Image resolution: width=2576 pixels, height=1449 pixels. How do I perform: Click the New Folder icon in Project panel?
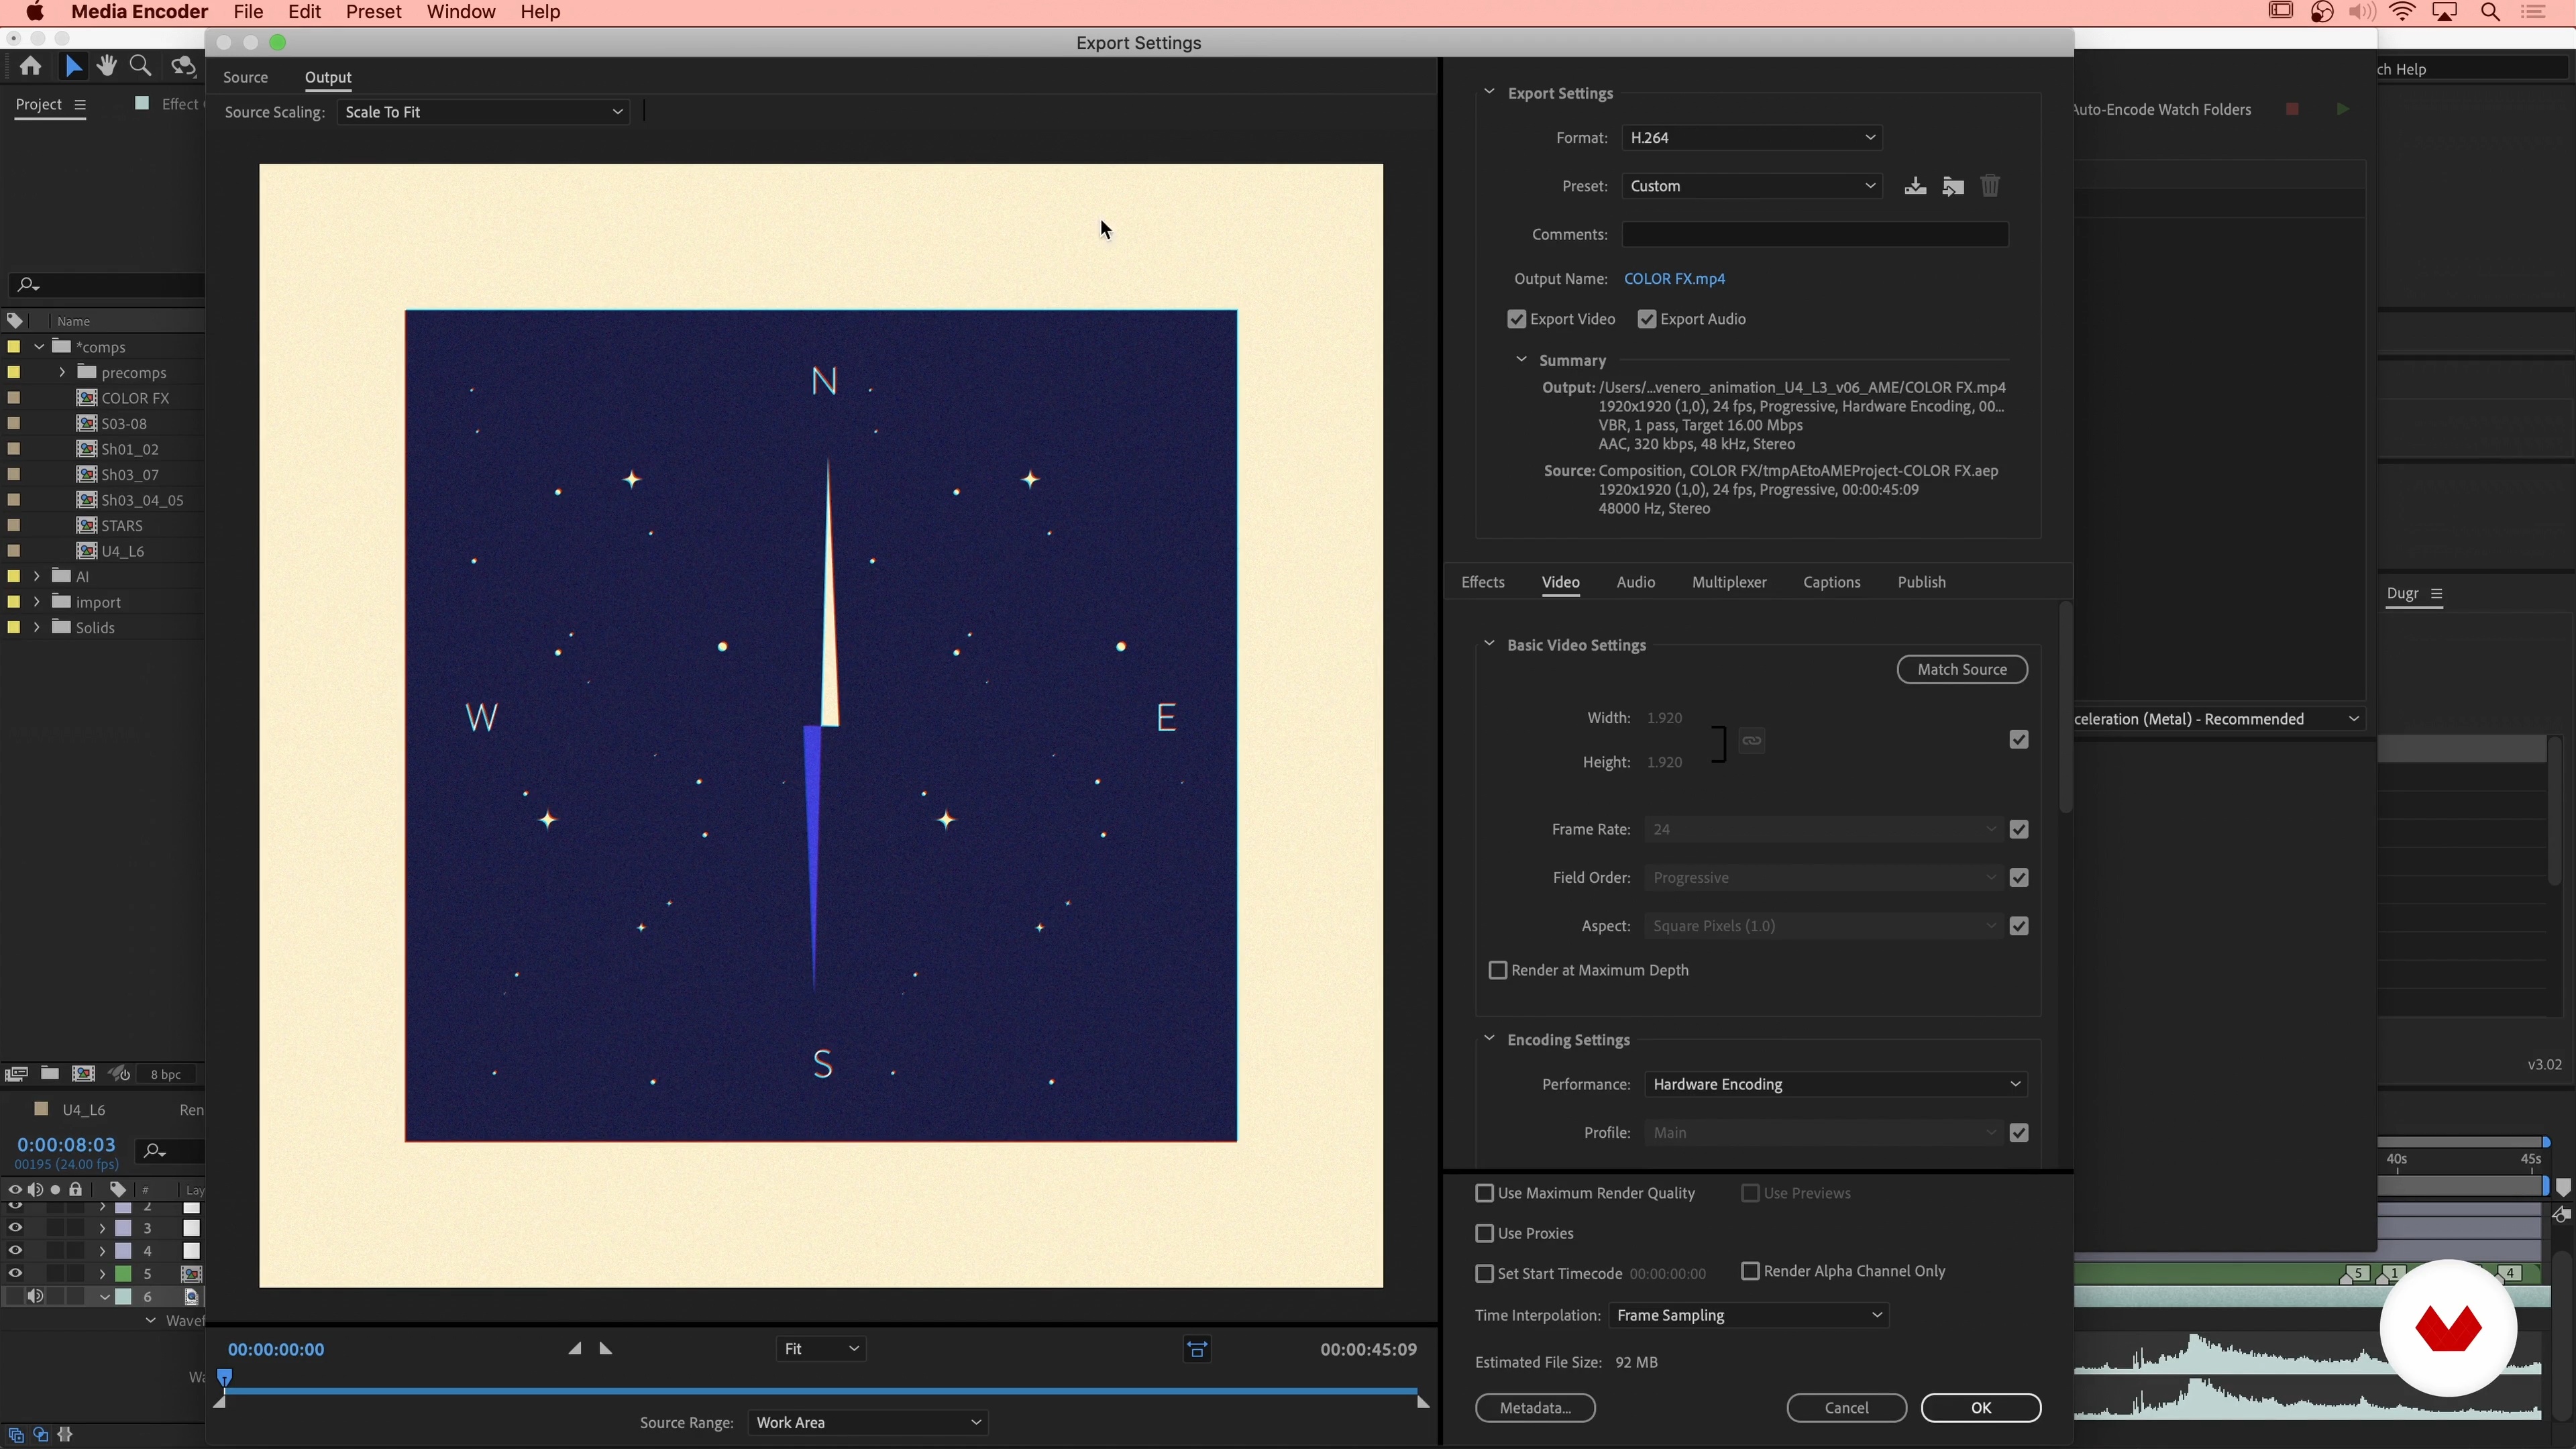(49, 1073)
